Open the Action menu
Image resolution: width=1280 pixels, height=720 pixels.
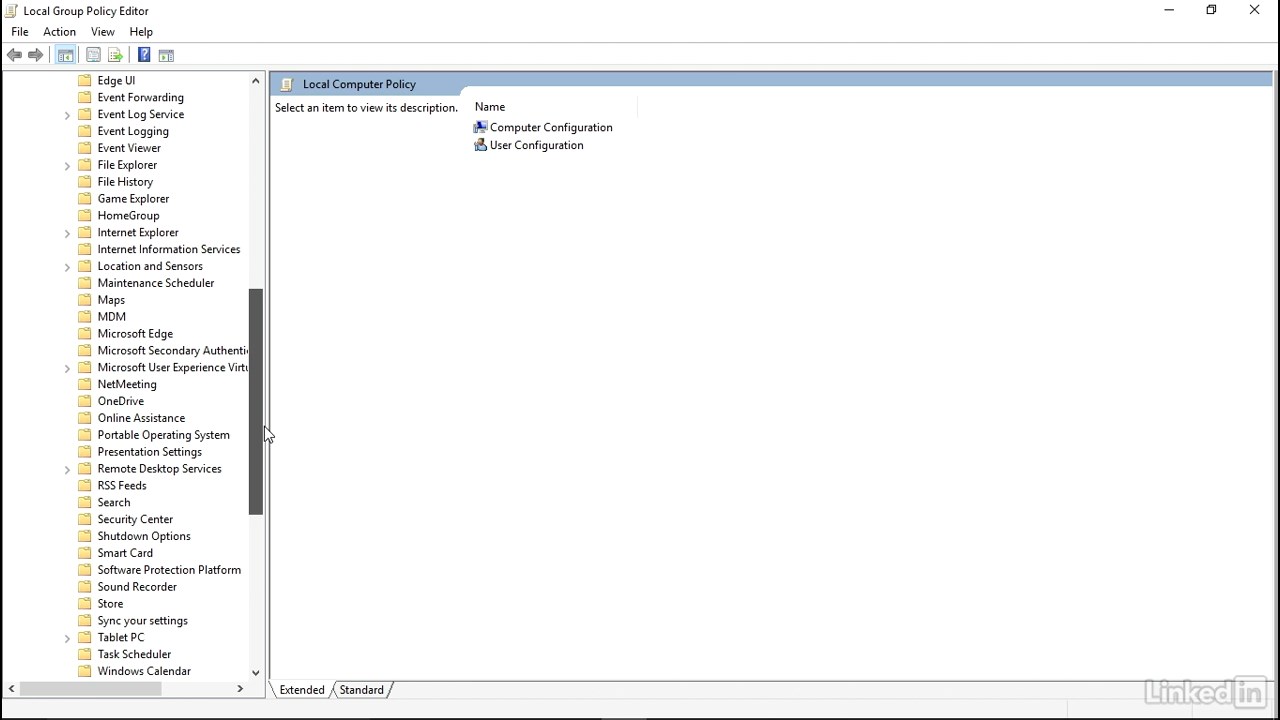59,32
